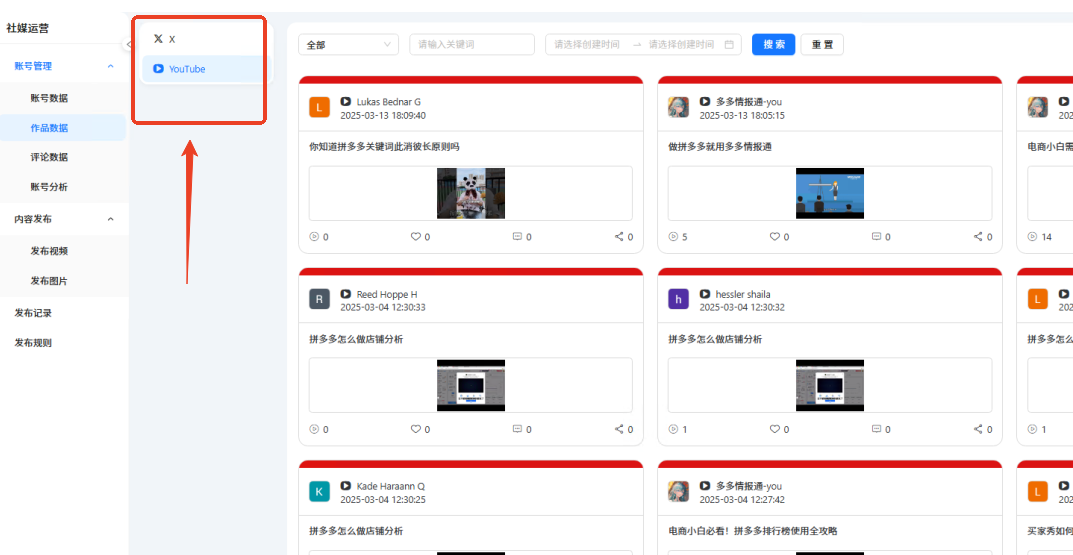1073x555 pixels.
Task: Click 多多情报通-you avatar dated 2025-03-04
Action: click(678, 491)
